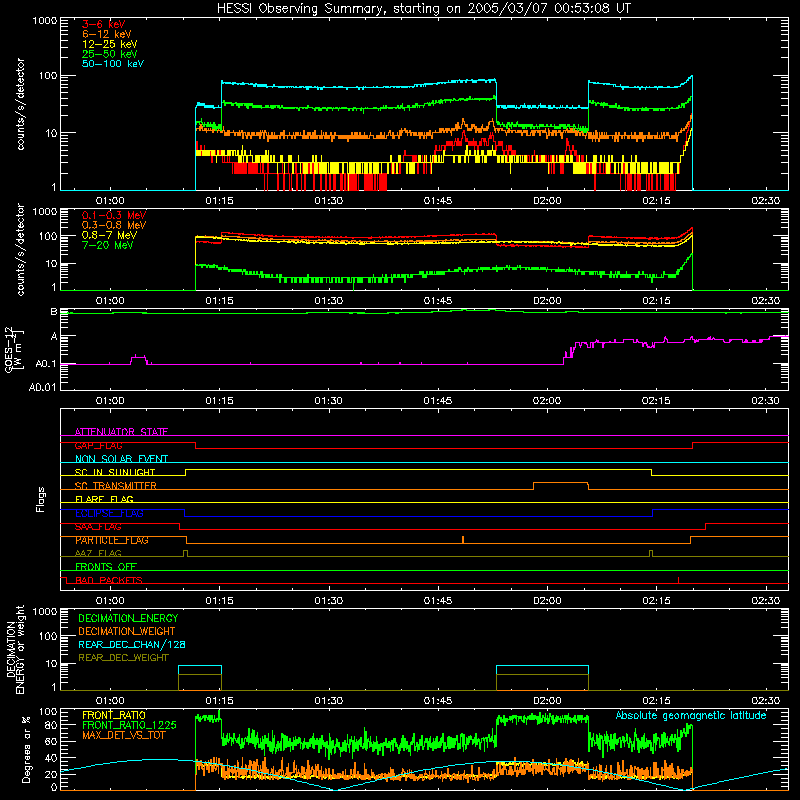This screenshot has height=800, width=800.
Task: Select the green 25-50 keV legend label
Action: point(110,54)
